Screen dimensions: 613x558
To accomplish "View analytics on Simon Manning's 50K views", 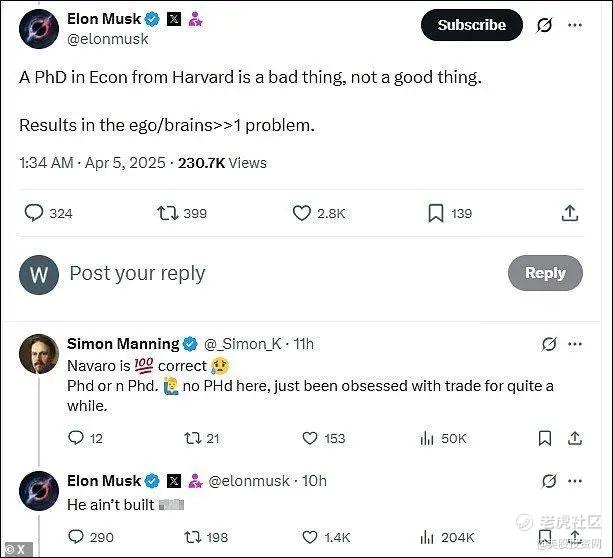I will pos(428,438).
